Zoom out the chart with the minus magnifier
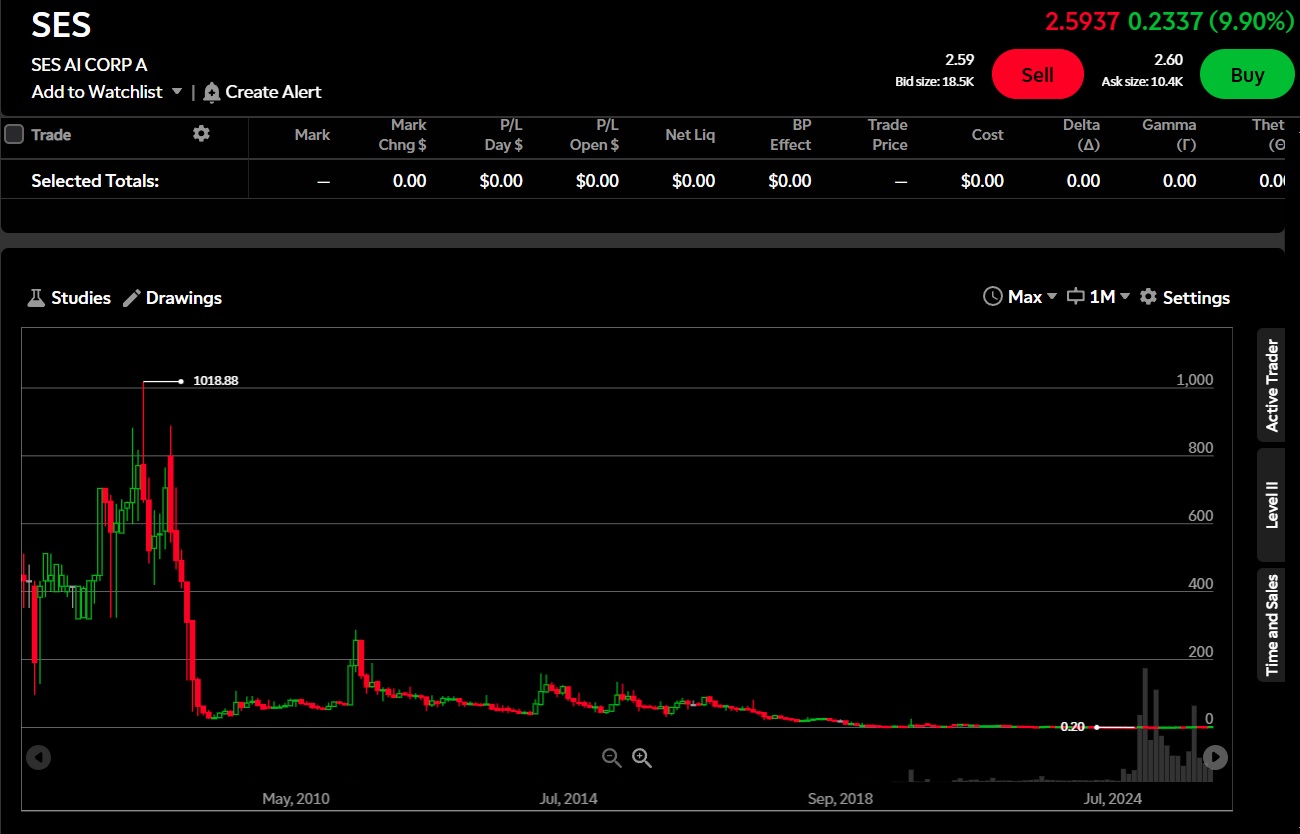Viewport: 1300px width, 834px height. pyautogui.click(x=612, y=758)
